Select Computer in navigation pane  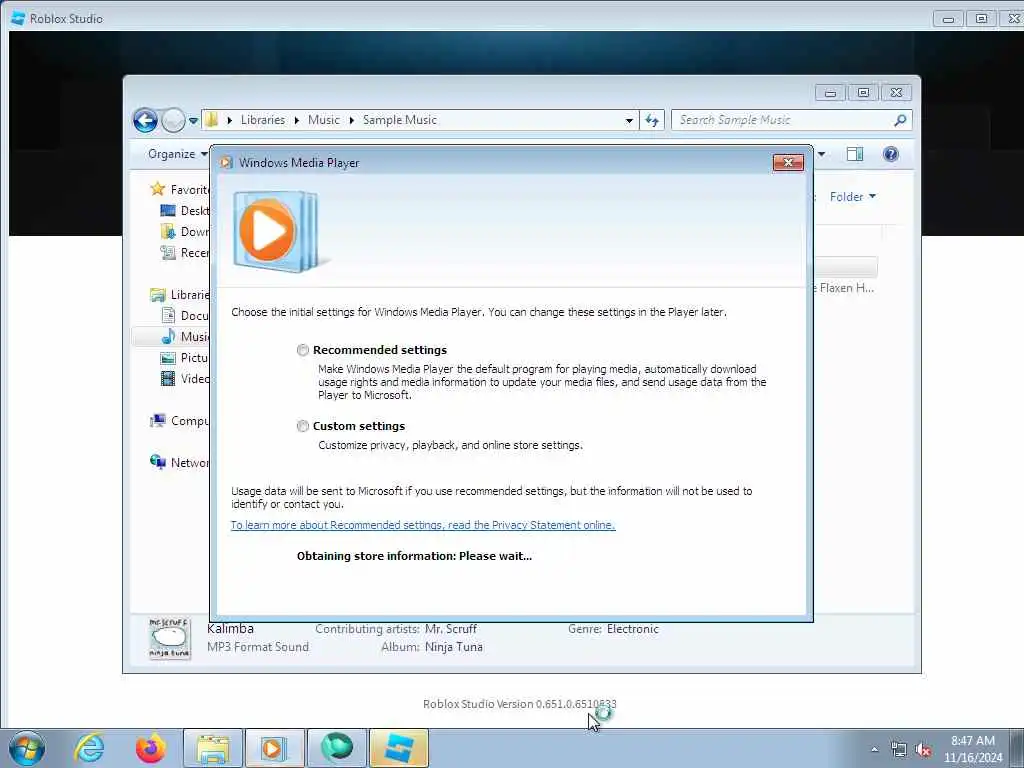tap(180, 421)
